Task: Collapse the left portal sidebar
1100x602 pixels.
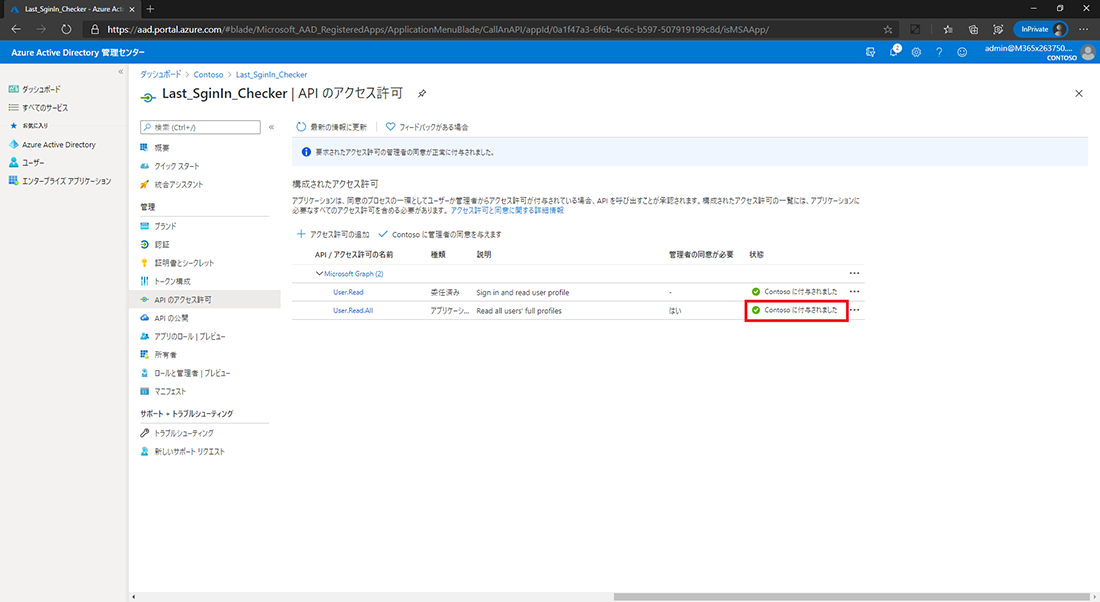Action: (121, 72)
